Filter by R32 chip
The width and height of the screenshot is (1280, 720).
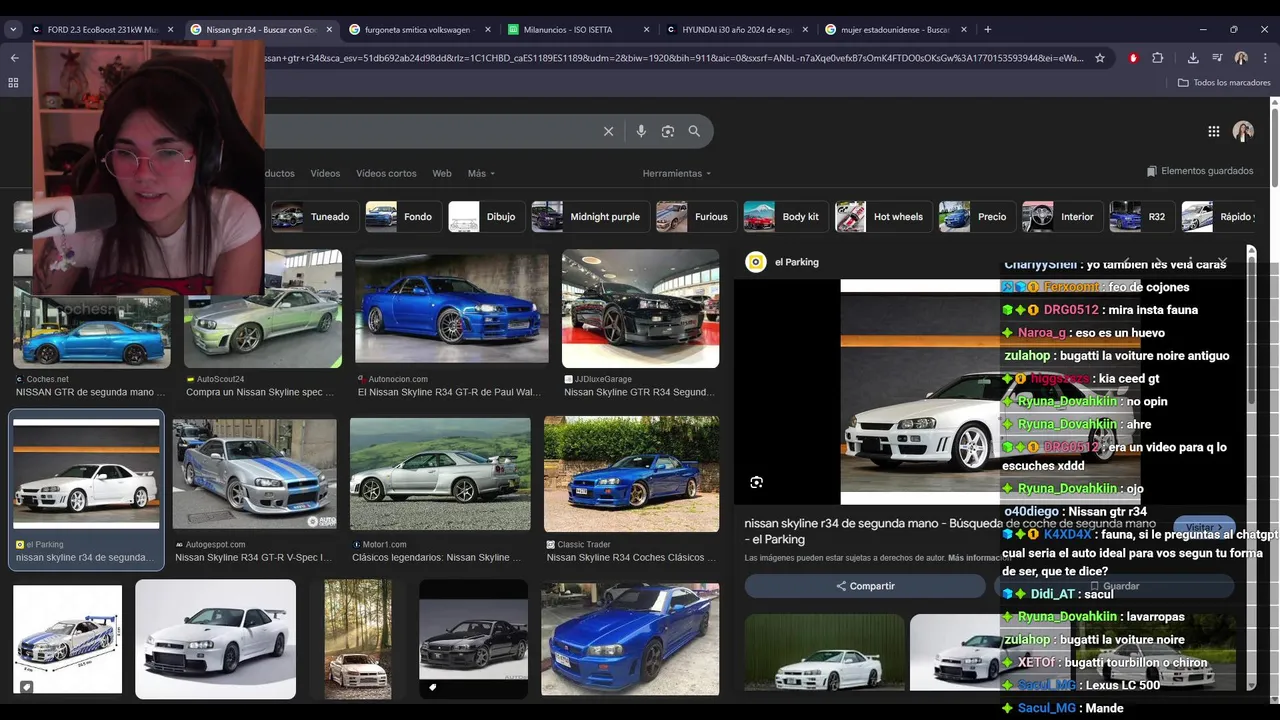(x=1142, y=216)
